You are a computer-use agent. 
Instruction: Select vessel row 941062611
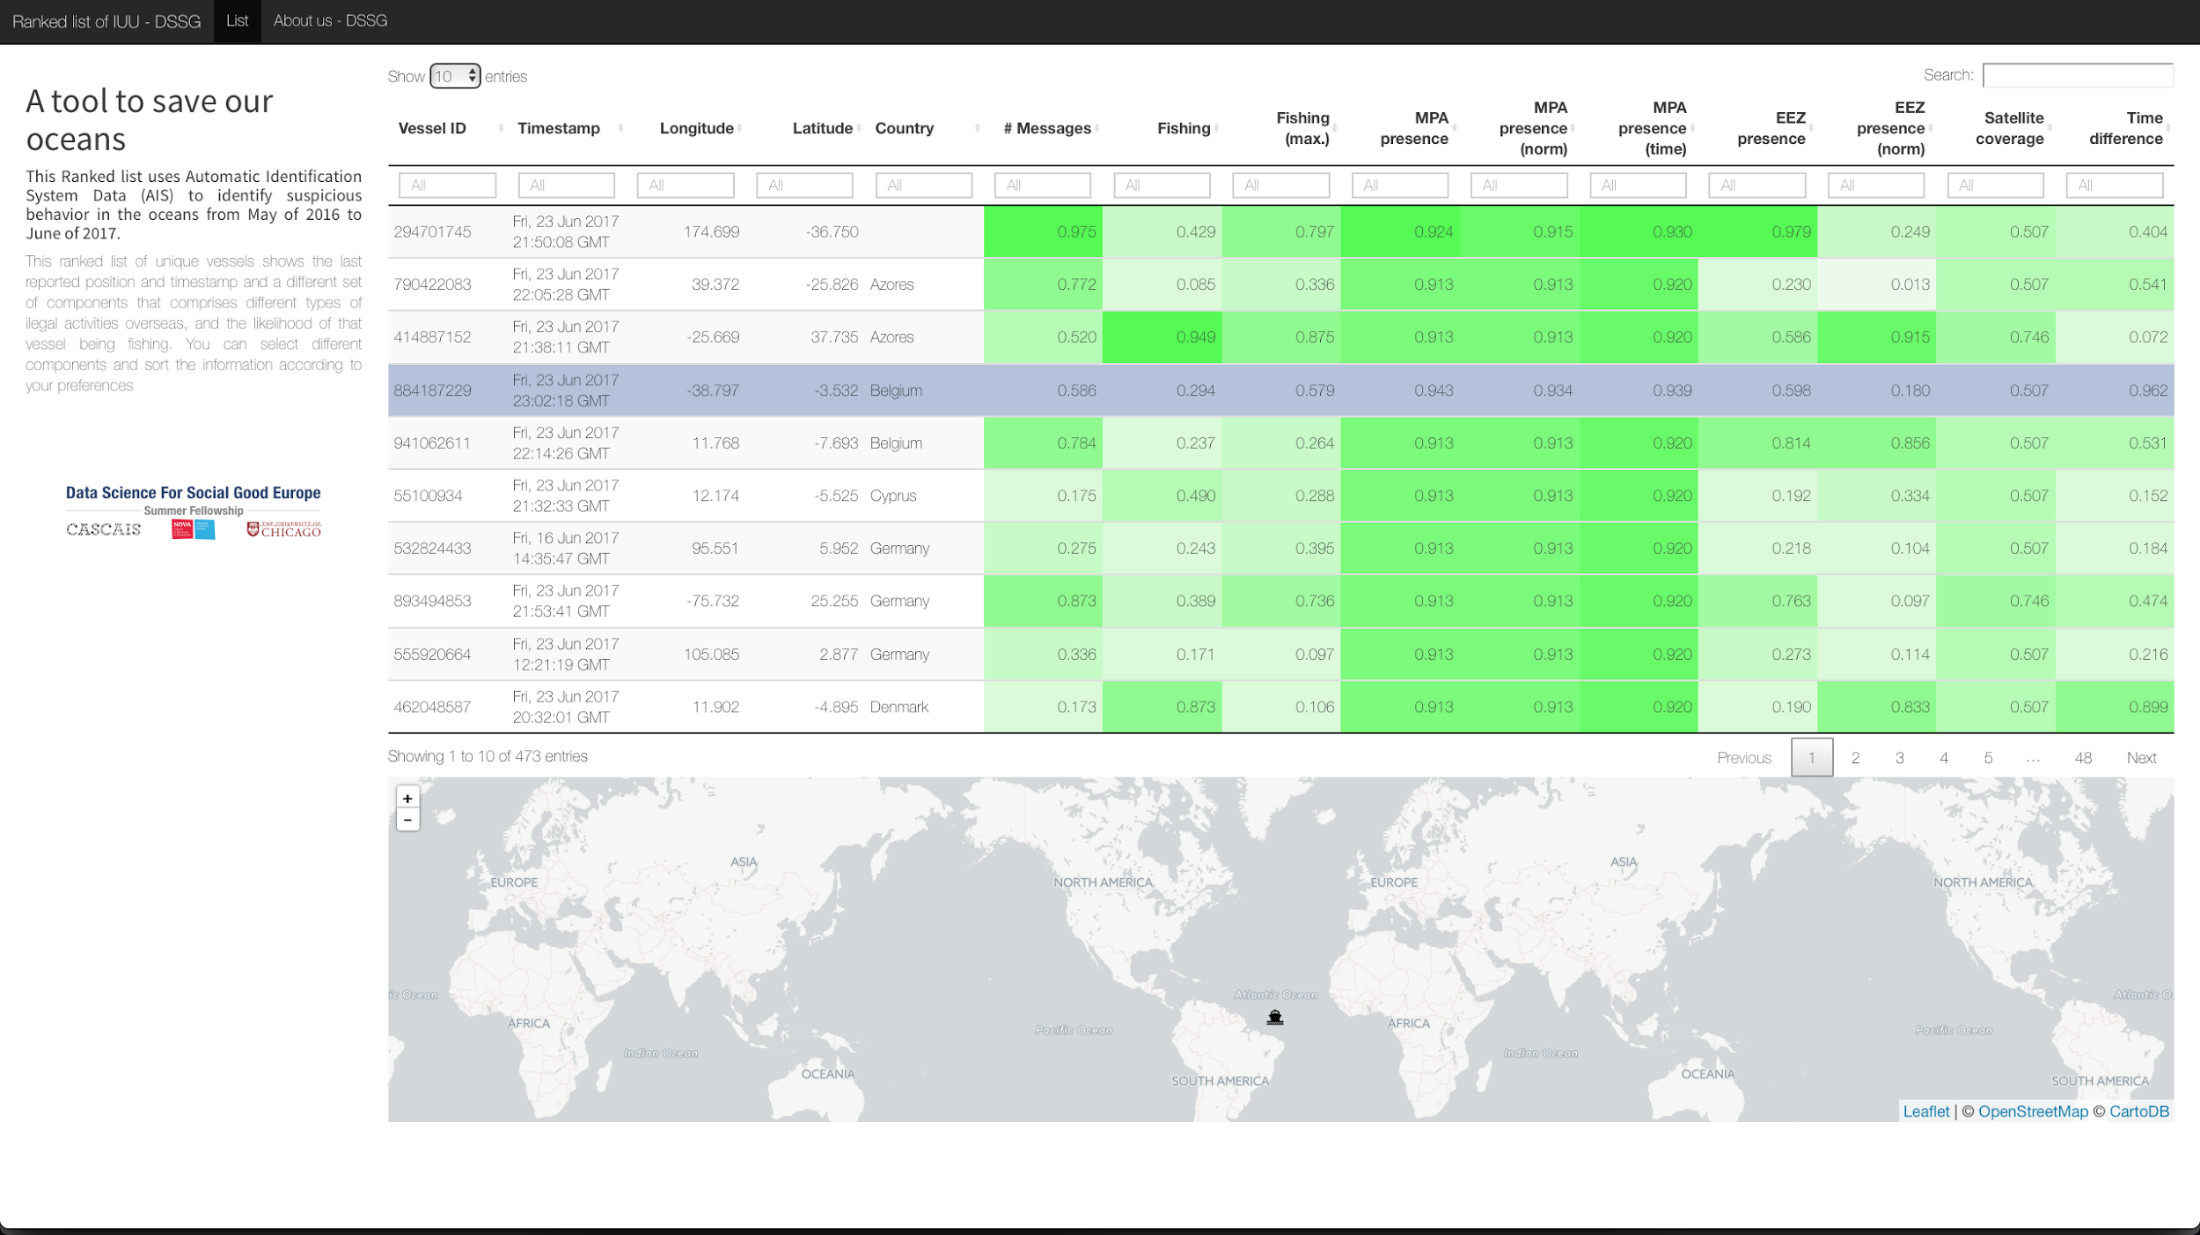1281,443
